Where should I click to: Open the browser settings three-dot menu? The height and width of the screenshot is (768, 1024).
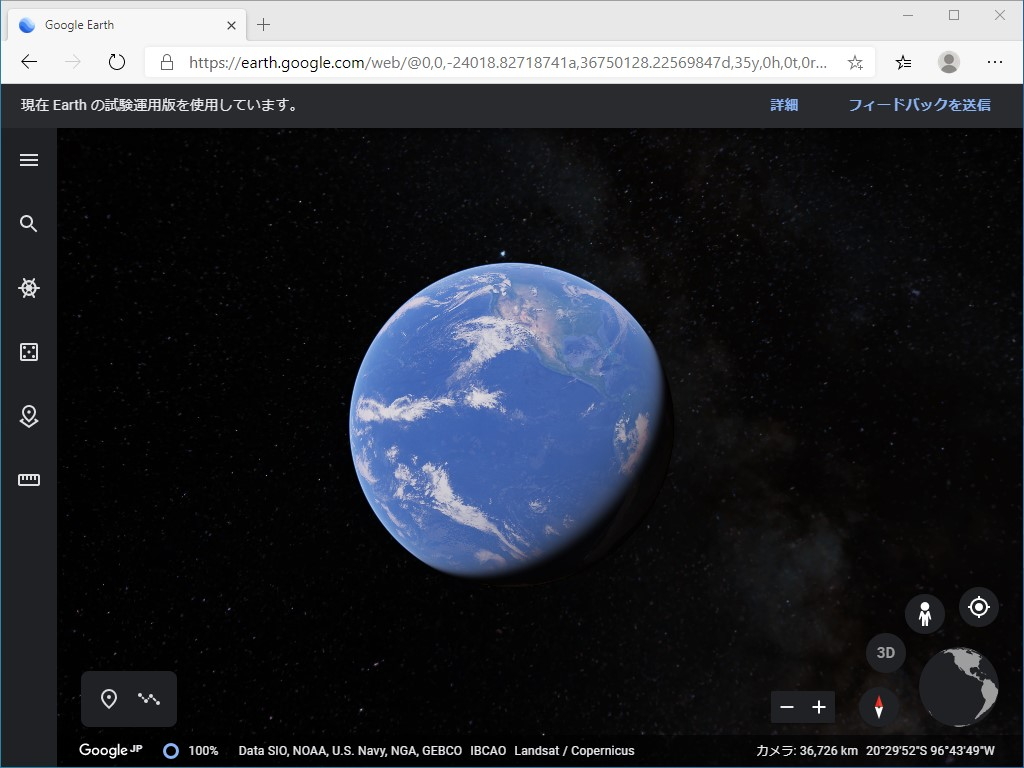[997, 61]
